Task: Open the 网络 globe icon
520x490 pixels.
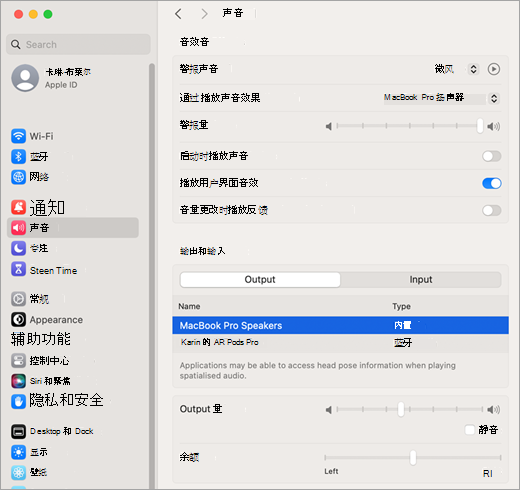Action: pyautogui.click(x=18, y=177)
